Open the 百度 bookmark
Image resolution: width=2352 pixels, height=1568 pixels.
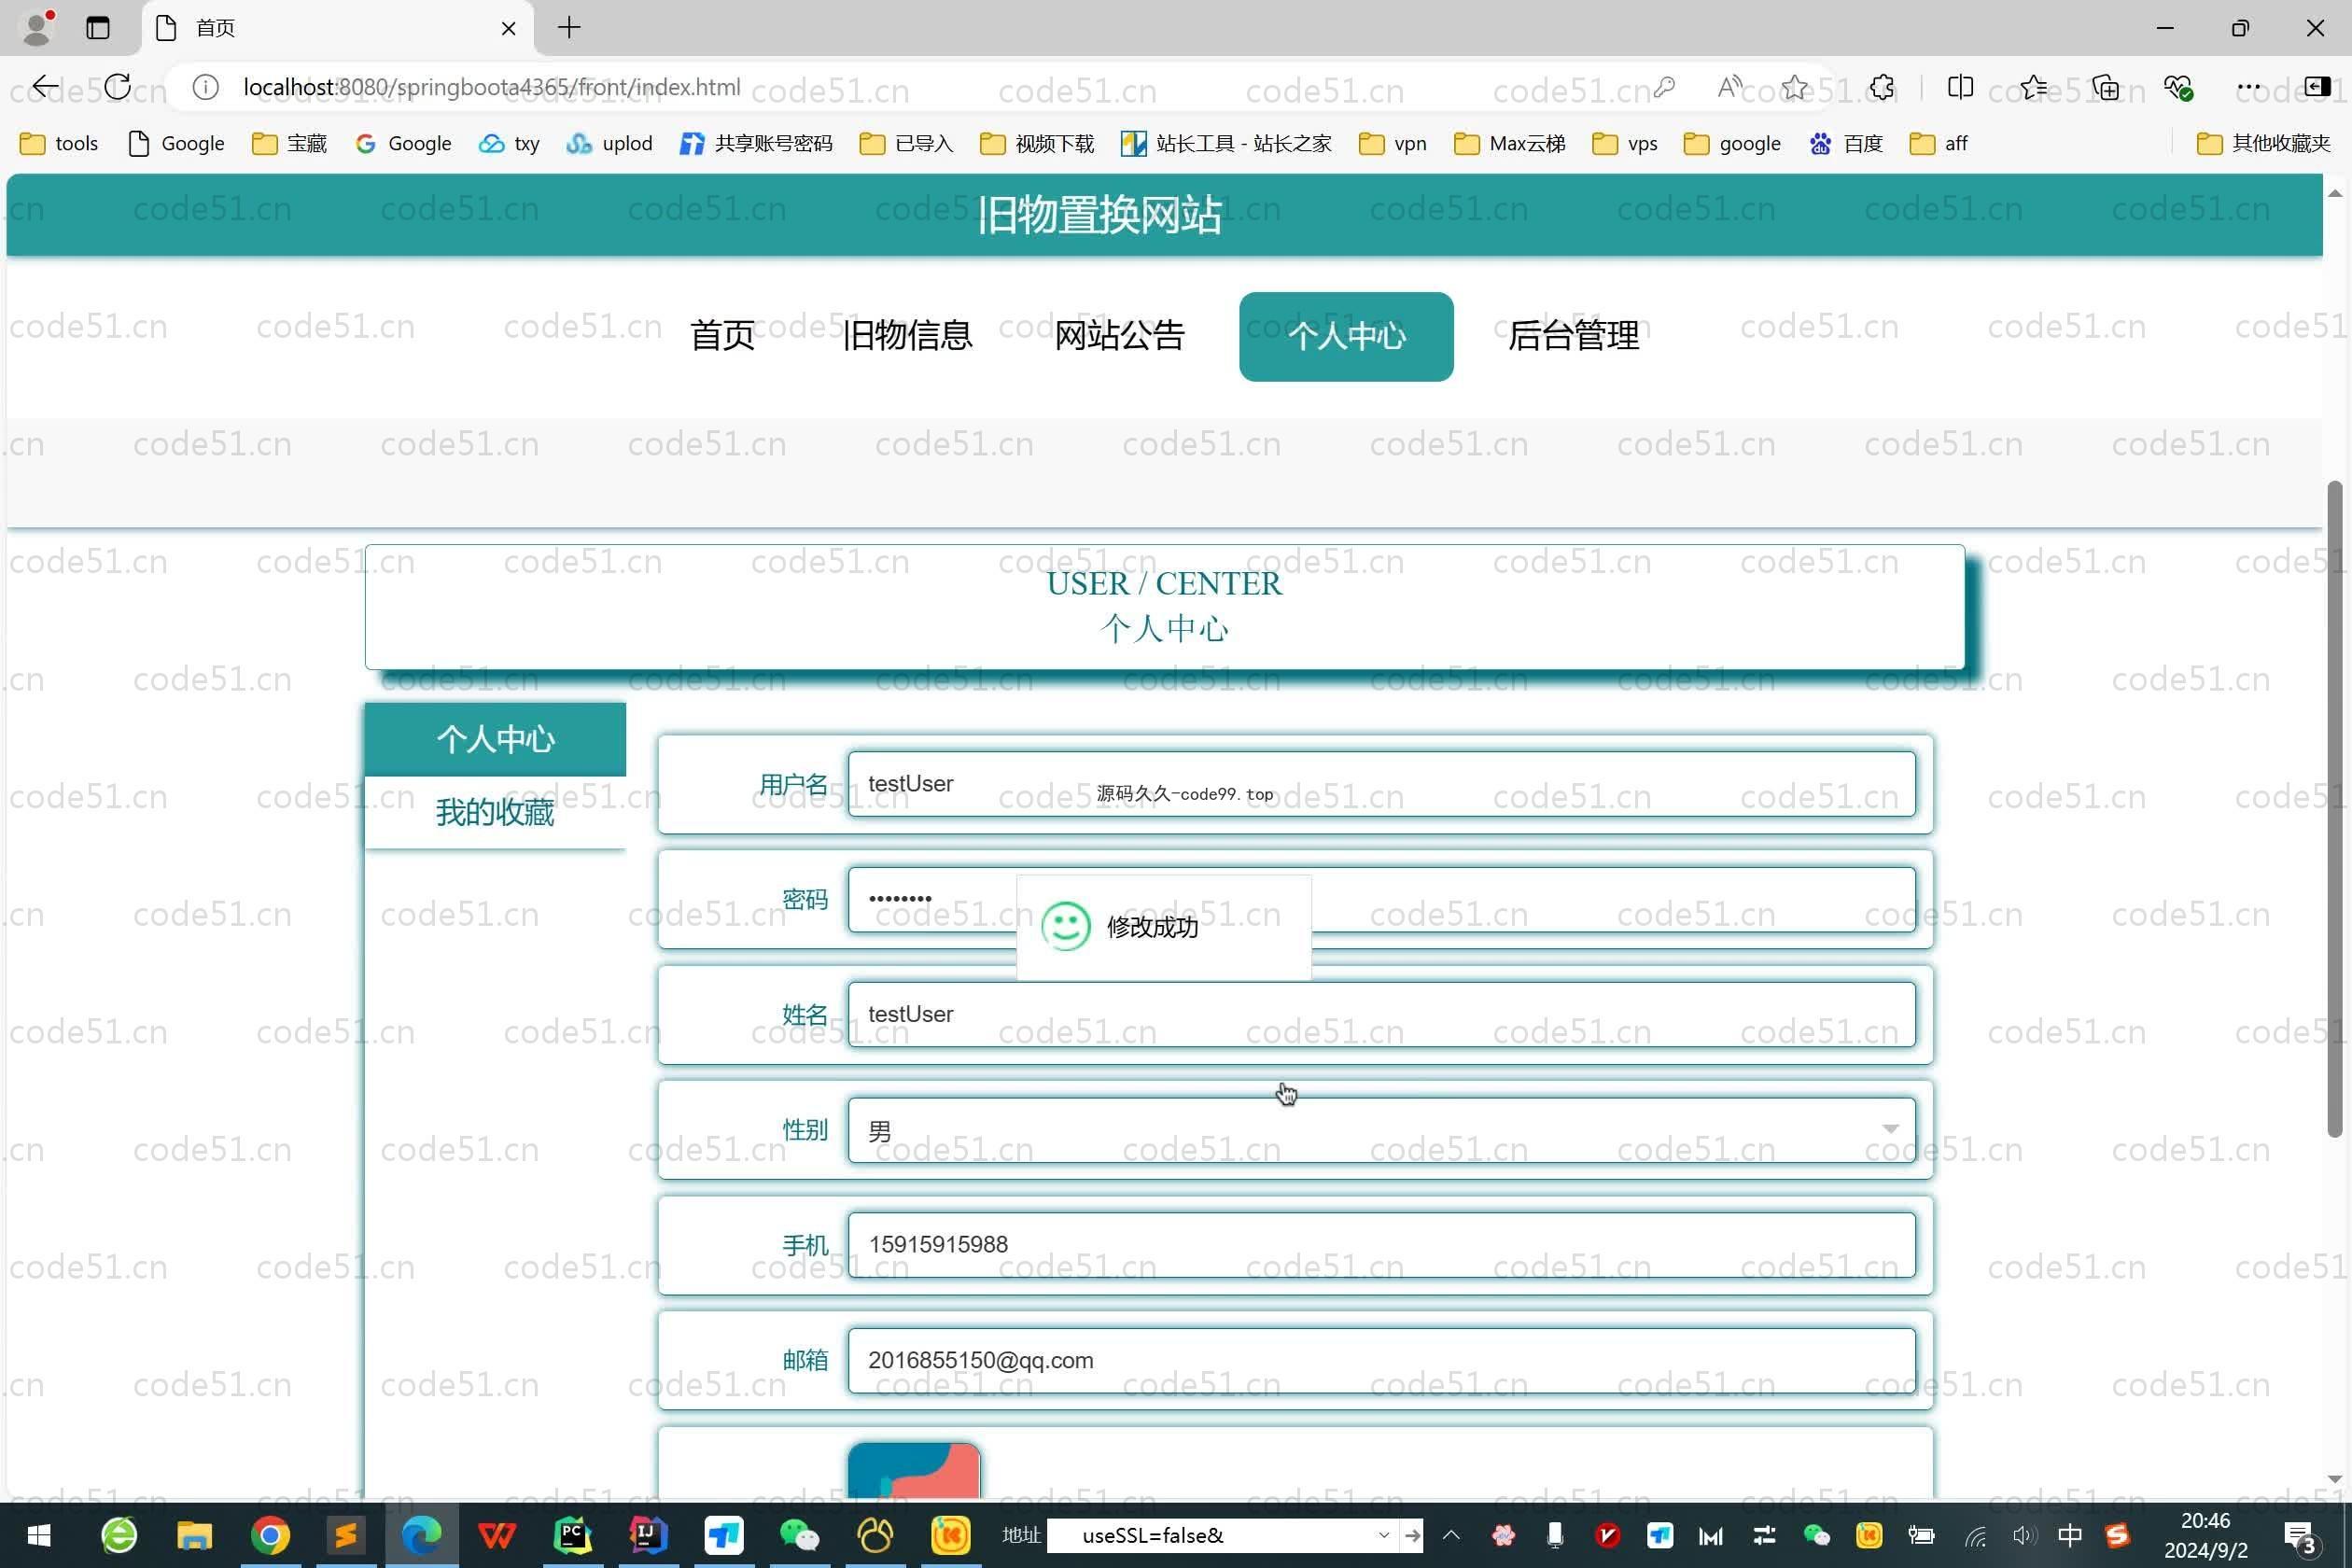click(x=1846, y=143)
